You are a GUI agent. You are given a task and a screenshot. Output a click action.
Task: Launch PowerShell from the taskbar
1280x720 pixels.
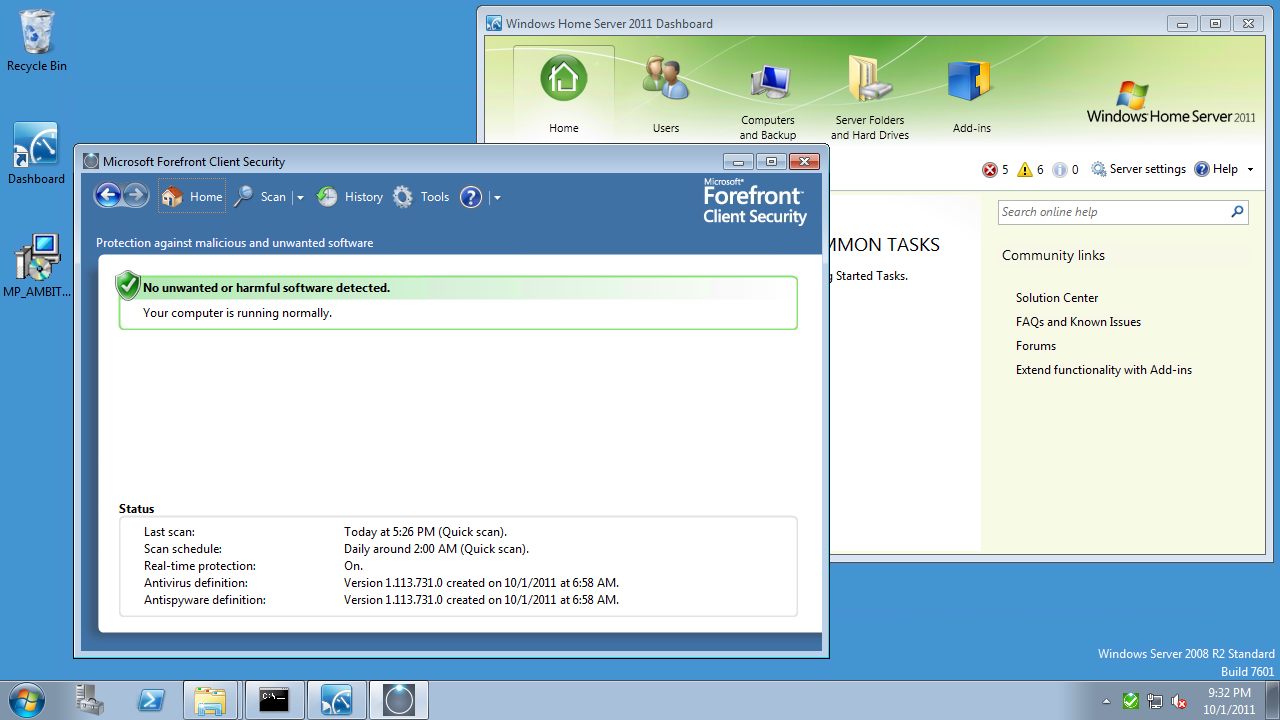[x=151, y=700]
